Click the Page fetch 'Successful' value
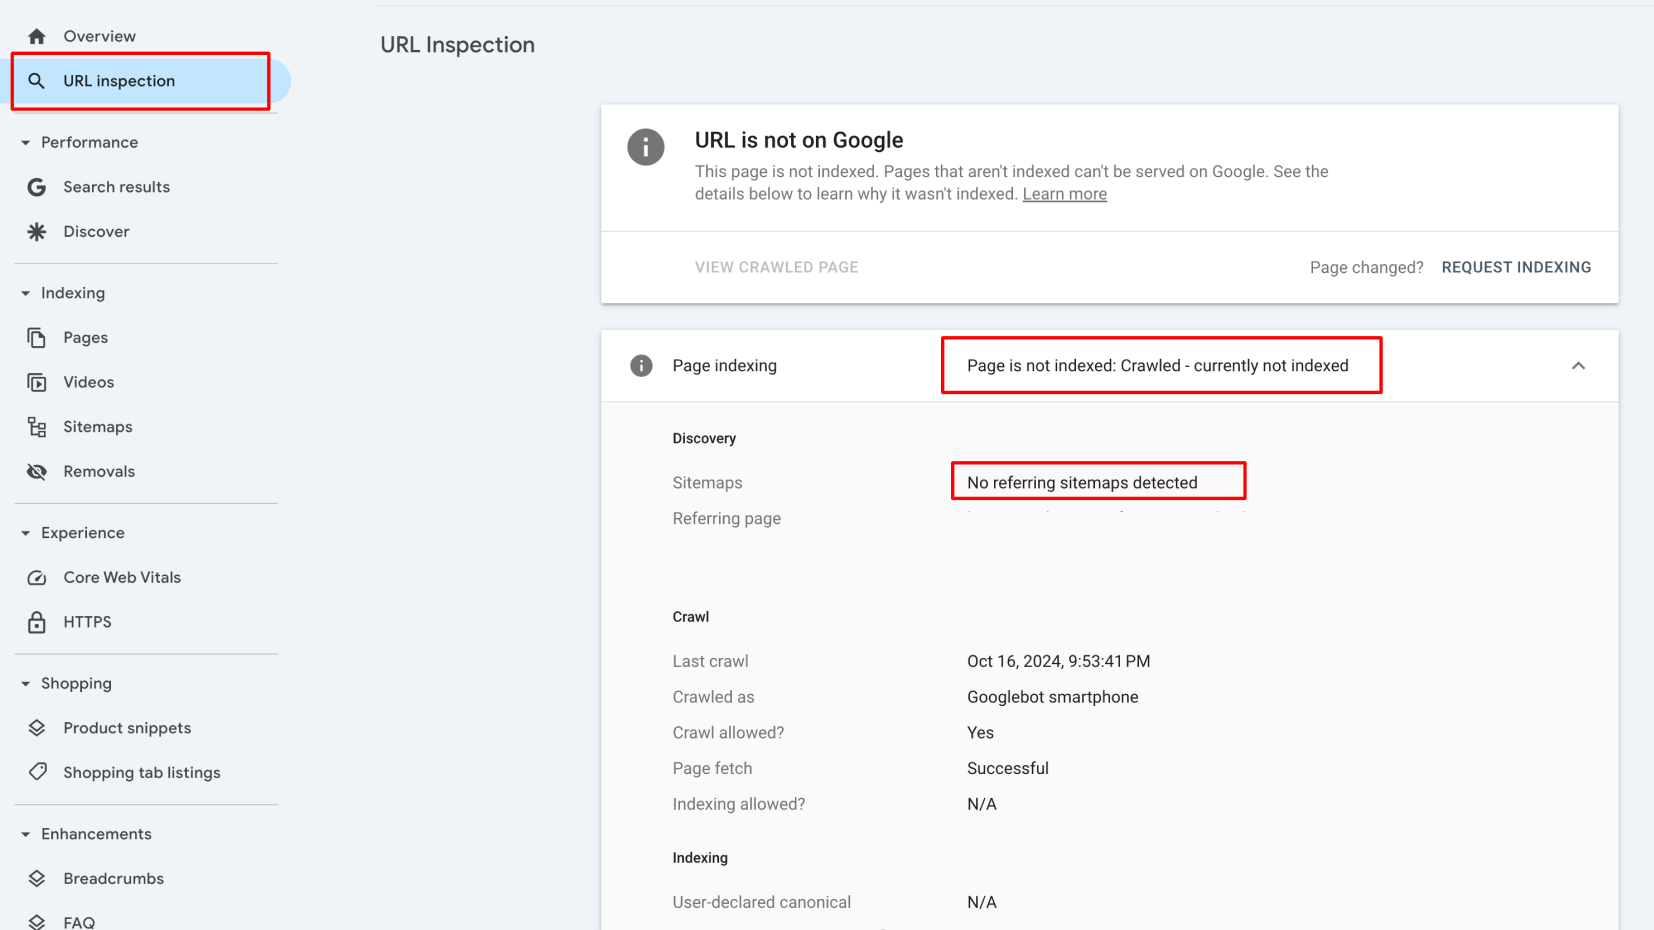This screenshot has height=930, width=1654. (x=1008, y=768)
